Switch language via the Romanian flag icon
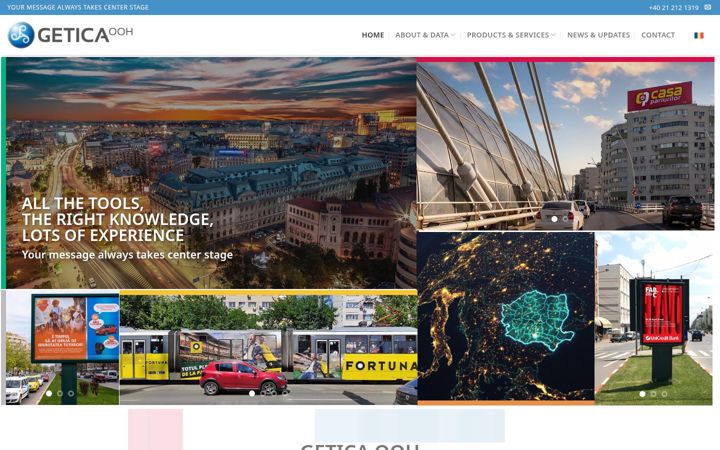This screenshot has width=720, height=450. (698, 35)
